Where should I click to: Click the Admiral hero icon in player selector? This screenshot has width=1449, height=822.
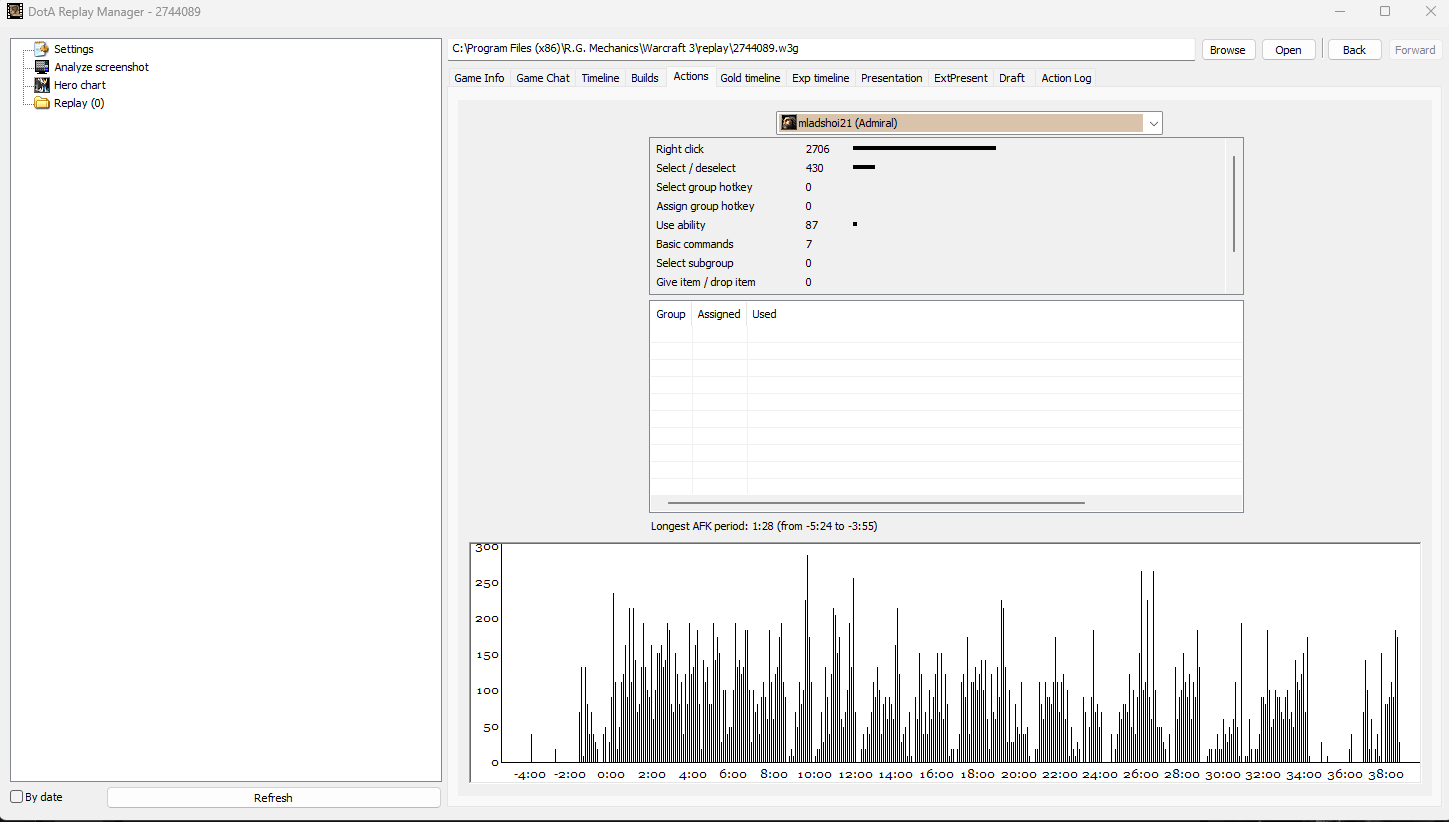pyautogui.click(x=789, y=123)
